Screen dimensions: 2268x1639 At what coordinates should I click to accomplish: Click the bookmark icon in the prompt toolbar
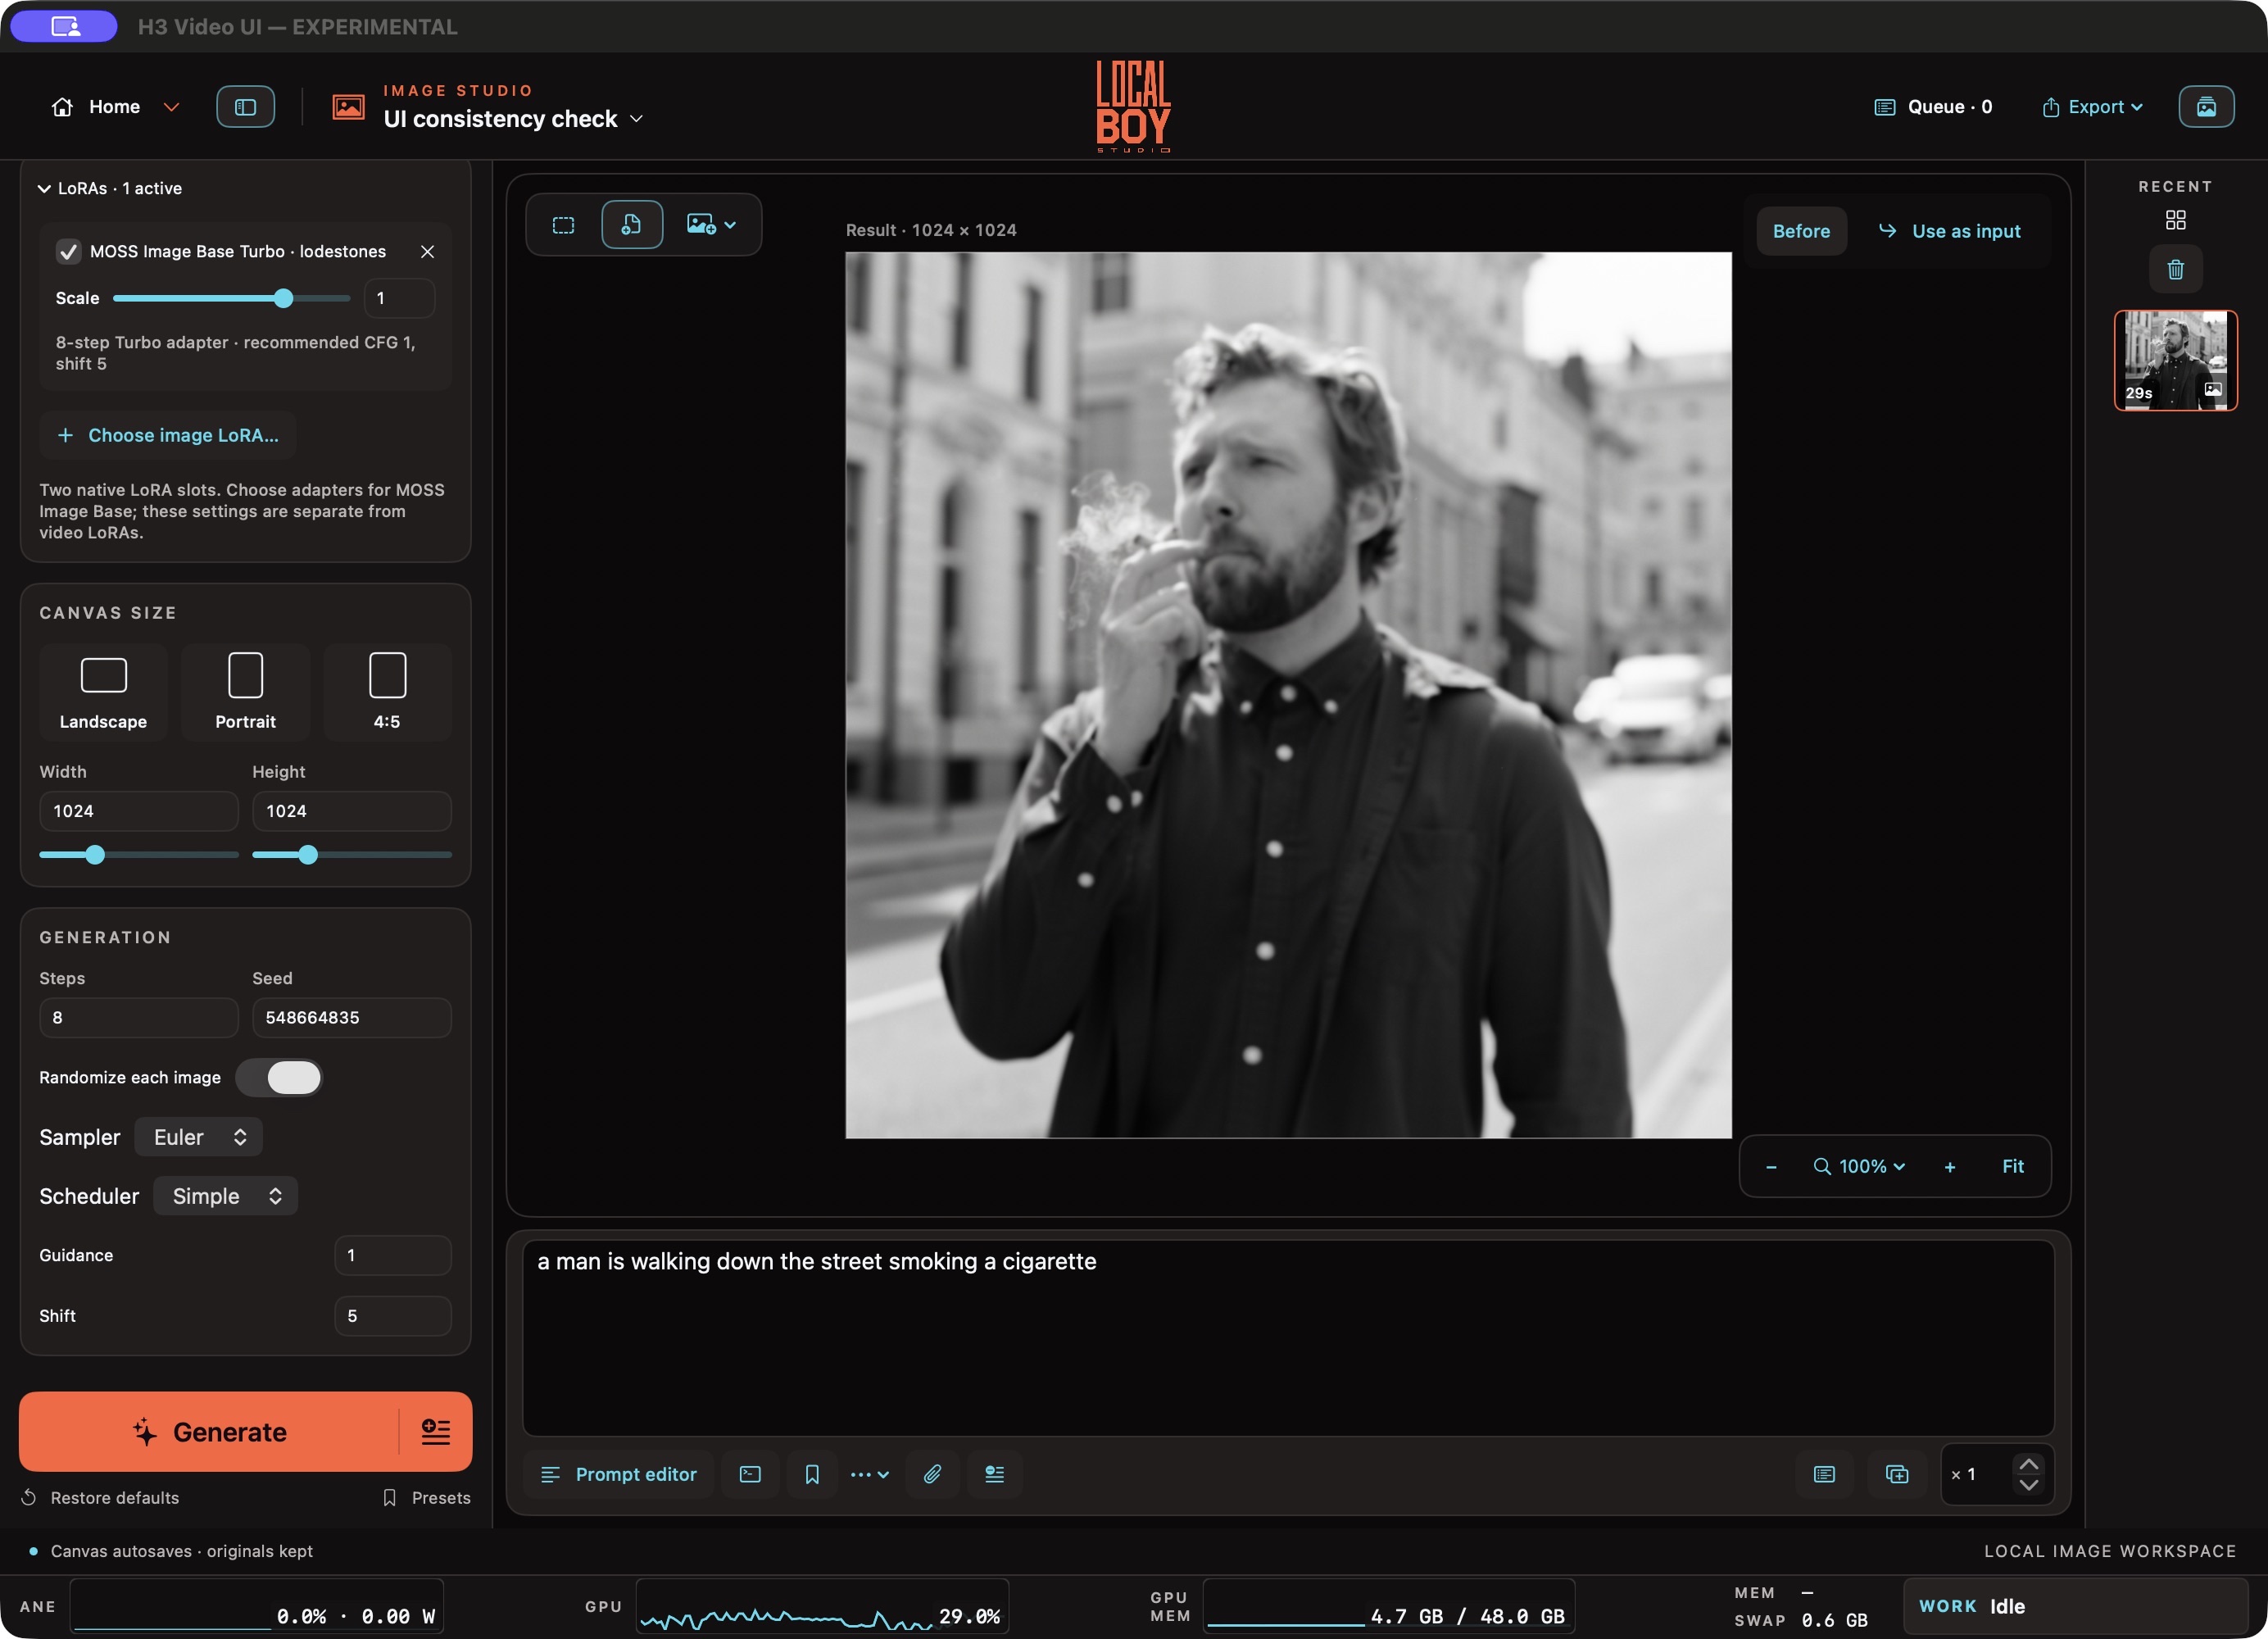(812, 1474)
